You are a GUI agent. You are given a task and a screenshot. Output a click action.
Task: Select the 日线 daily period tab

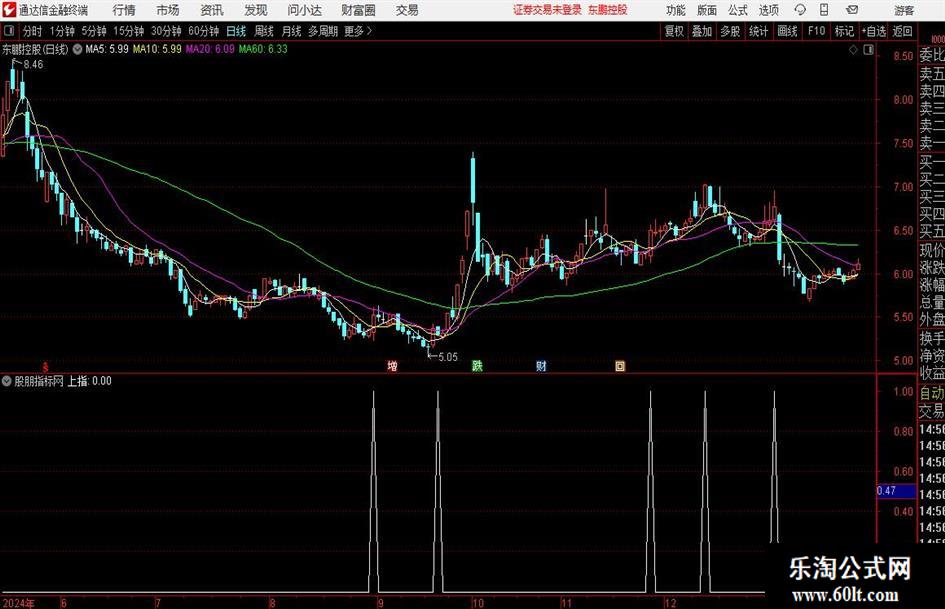click(236, 31)
